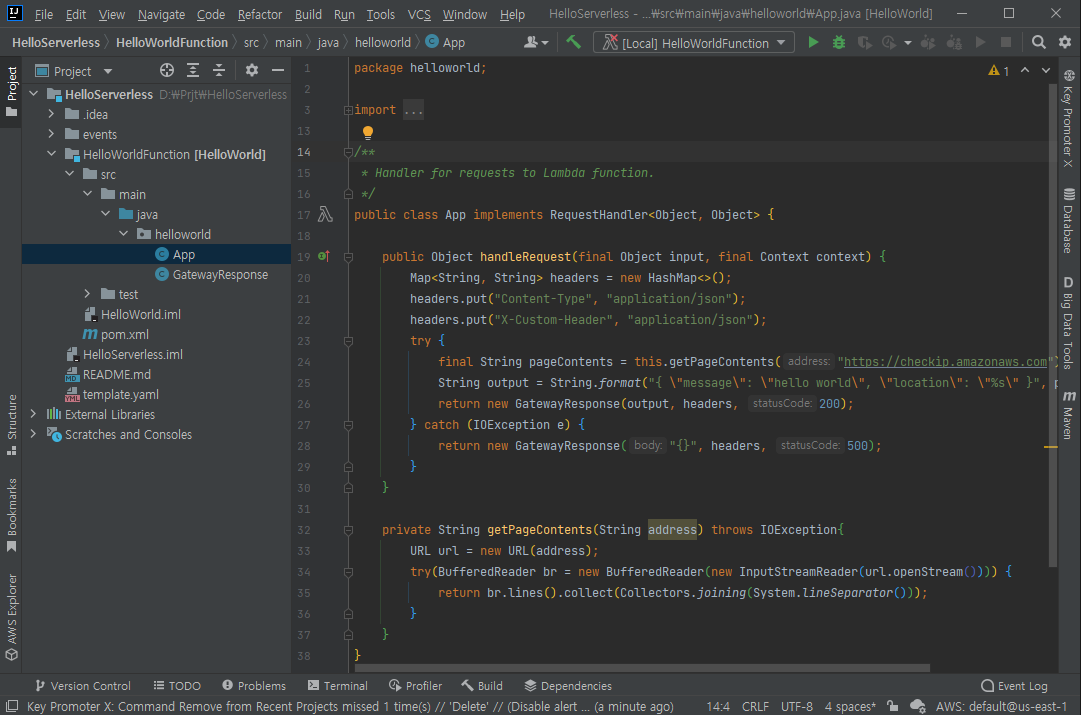Click the Lambda gutter icon on line 17
Viewport: 1081px width, 715px height.
tap(325, 215)
